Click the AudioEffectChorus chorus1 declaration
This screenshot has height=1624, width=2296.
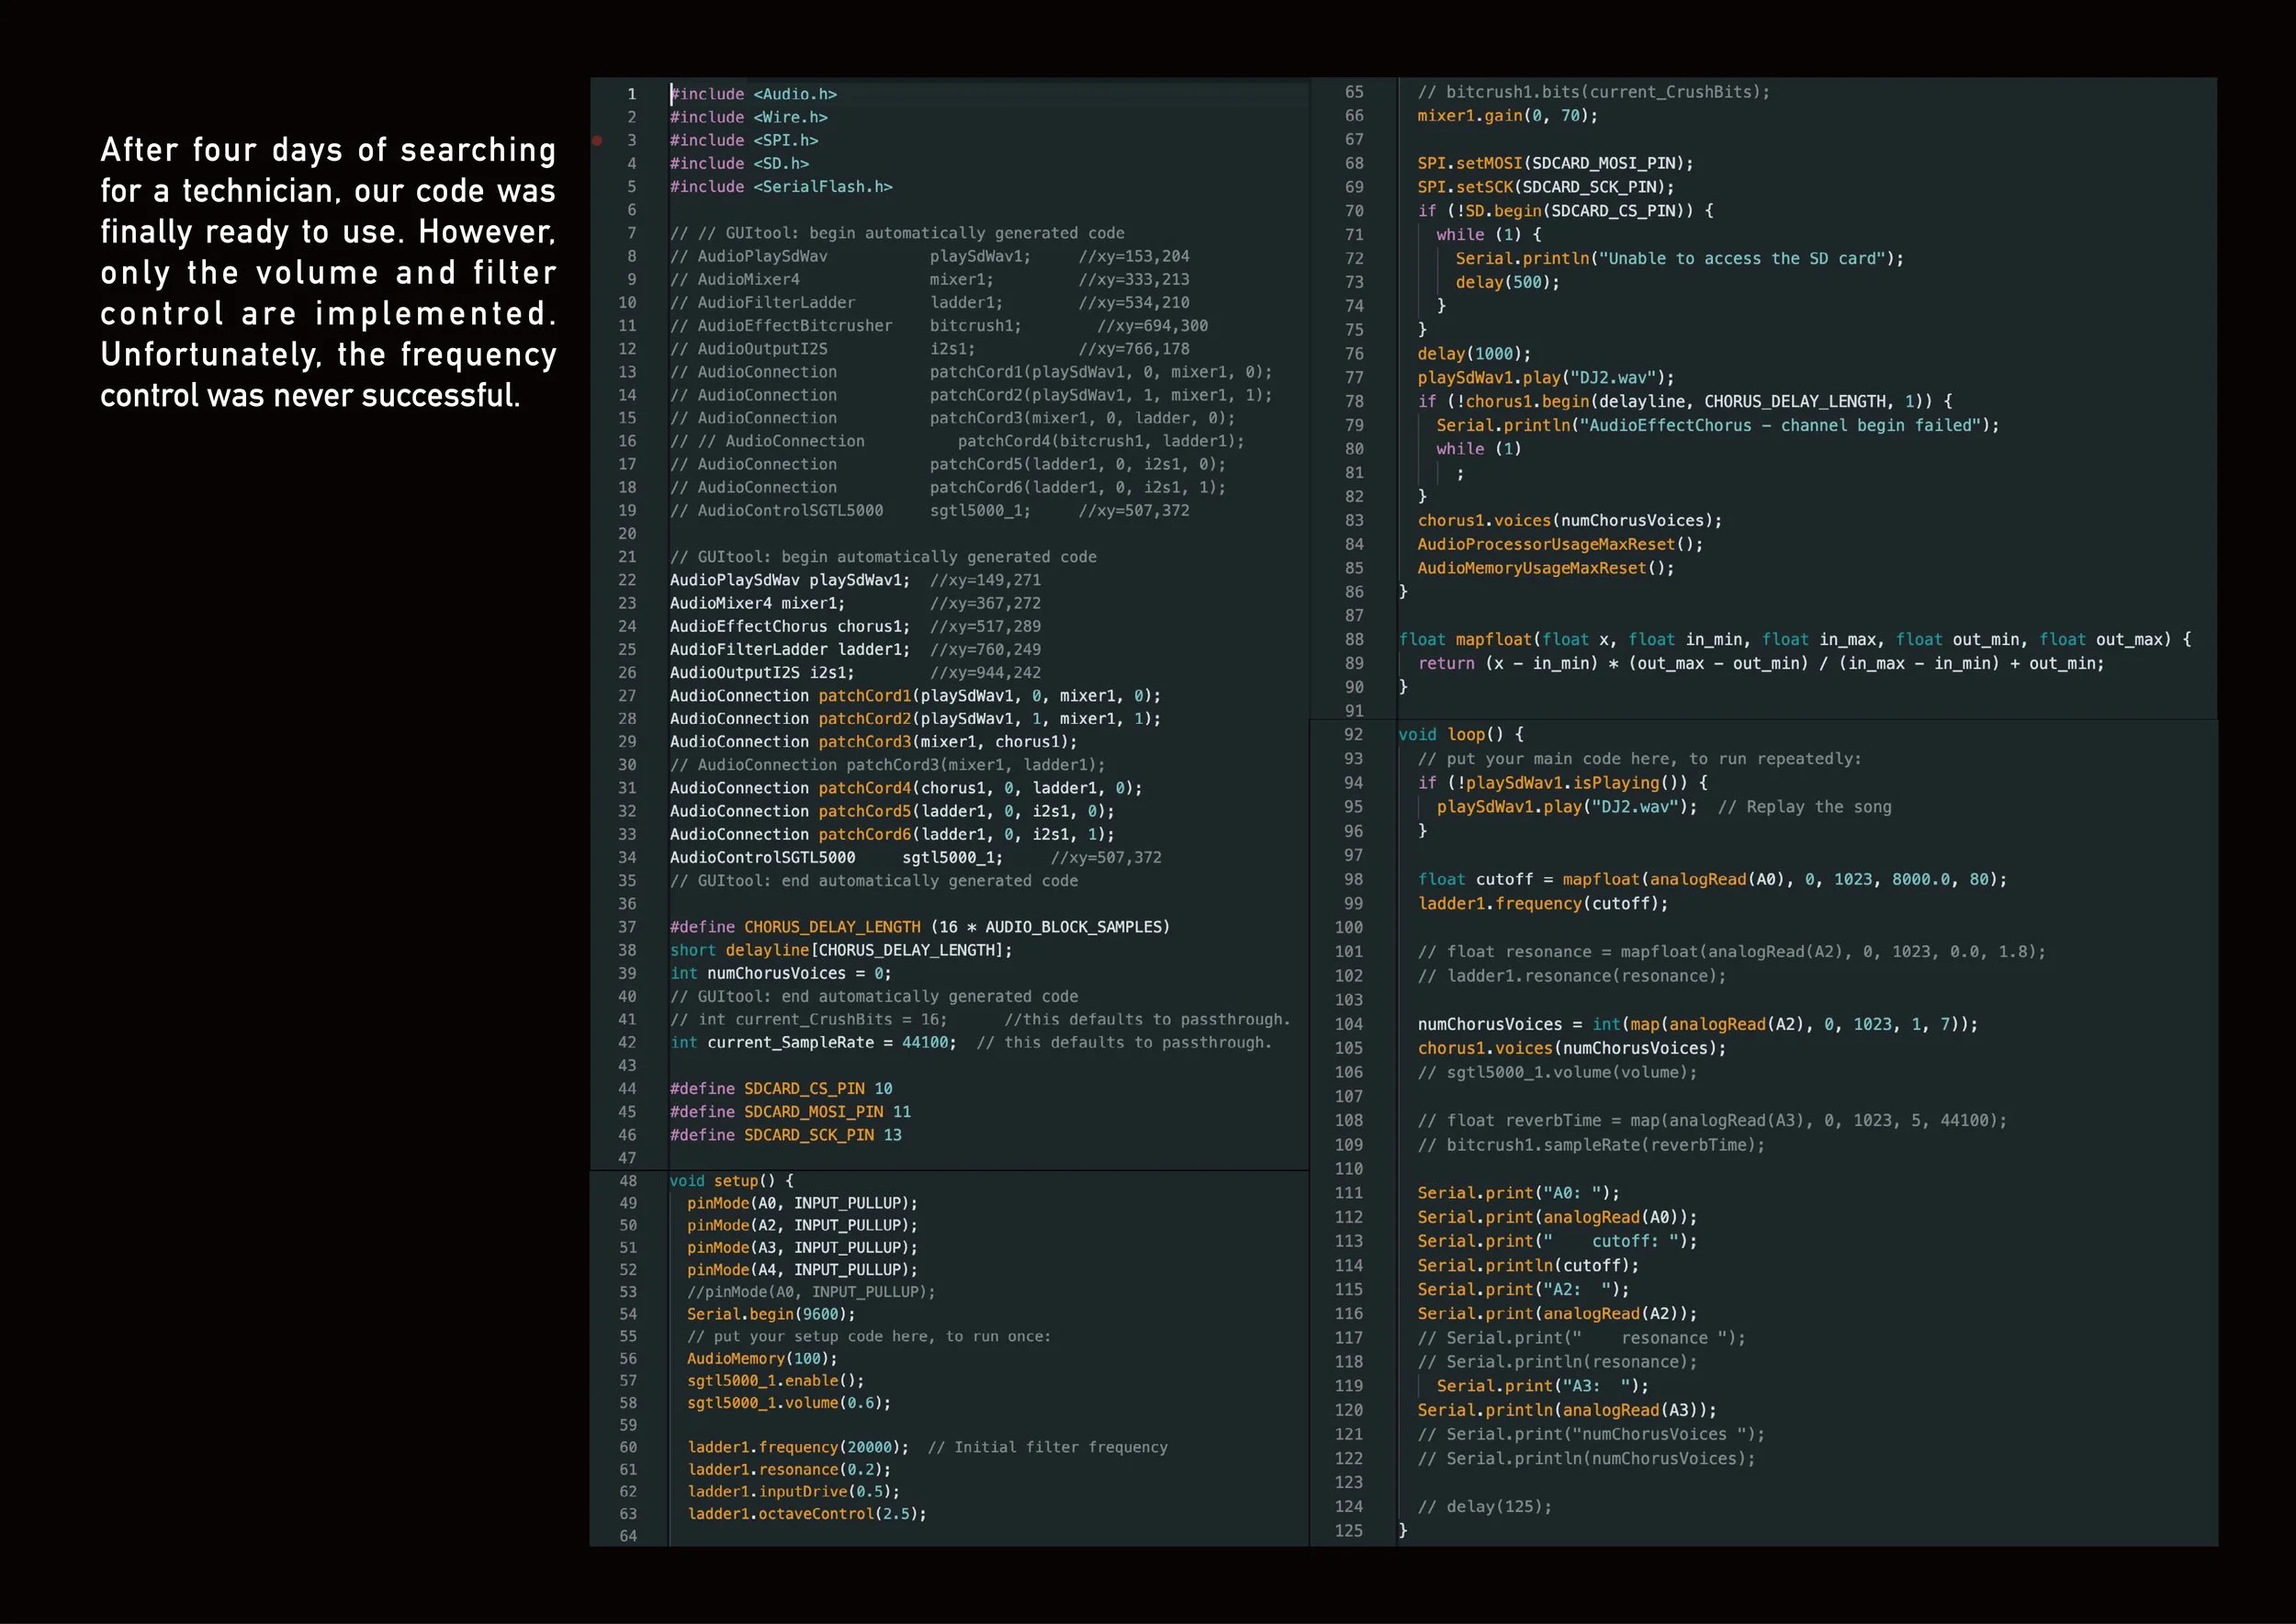tap(789, 626)
